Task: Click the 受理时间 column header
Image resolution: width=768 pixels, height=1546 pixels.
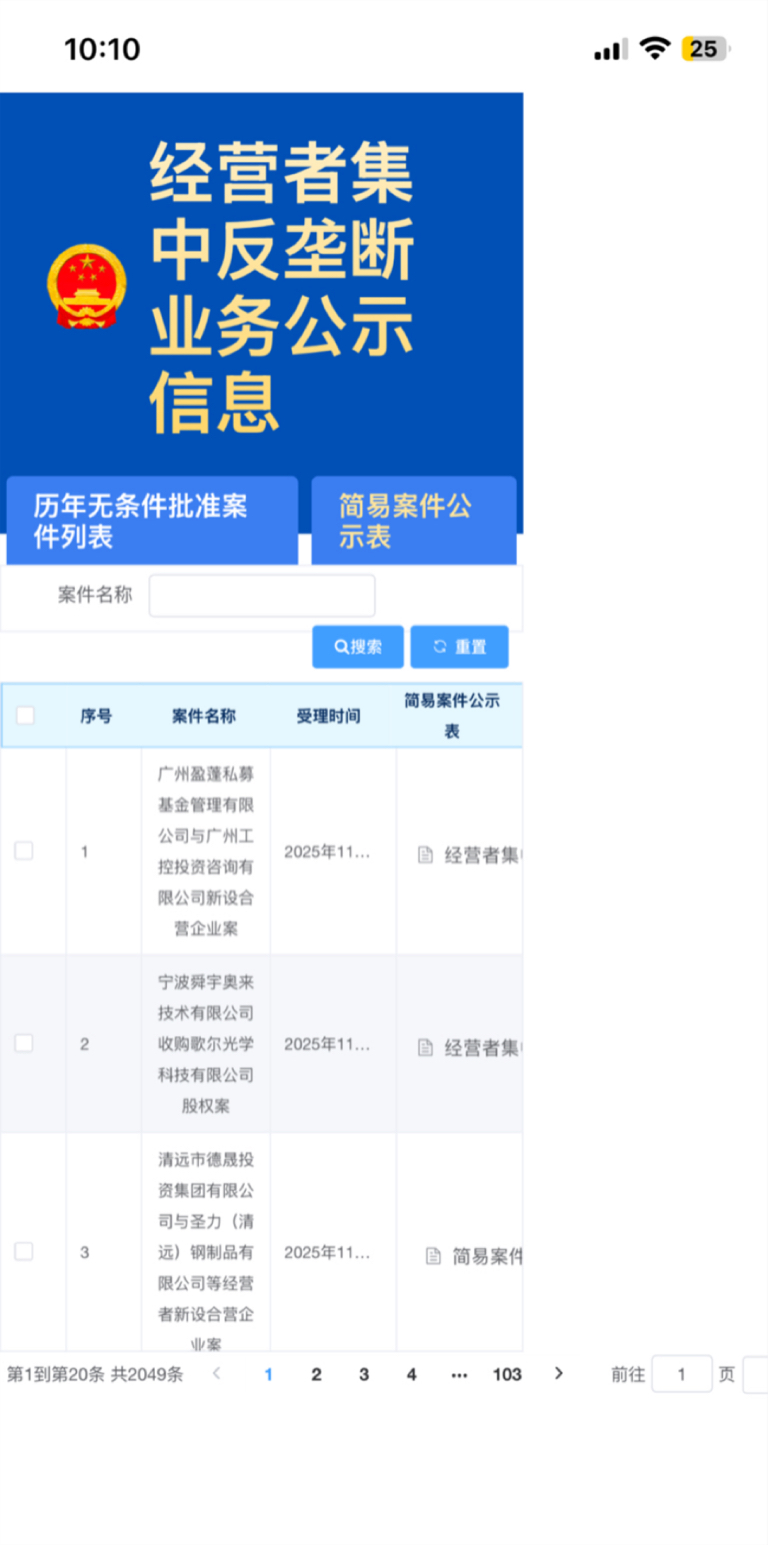Action: (x=328, y=716)
